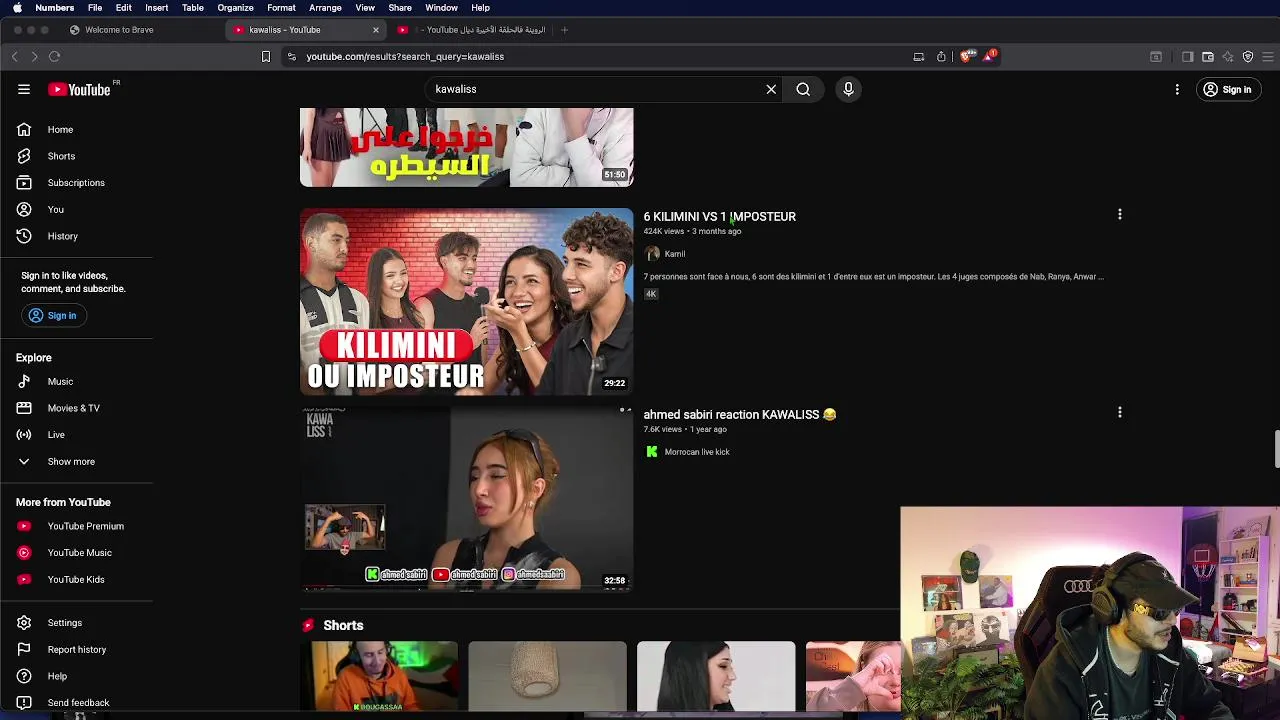Open the Short showing a woven lamp

pos(547,677)
